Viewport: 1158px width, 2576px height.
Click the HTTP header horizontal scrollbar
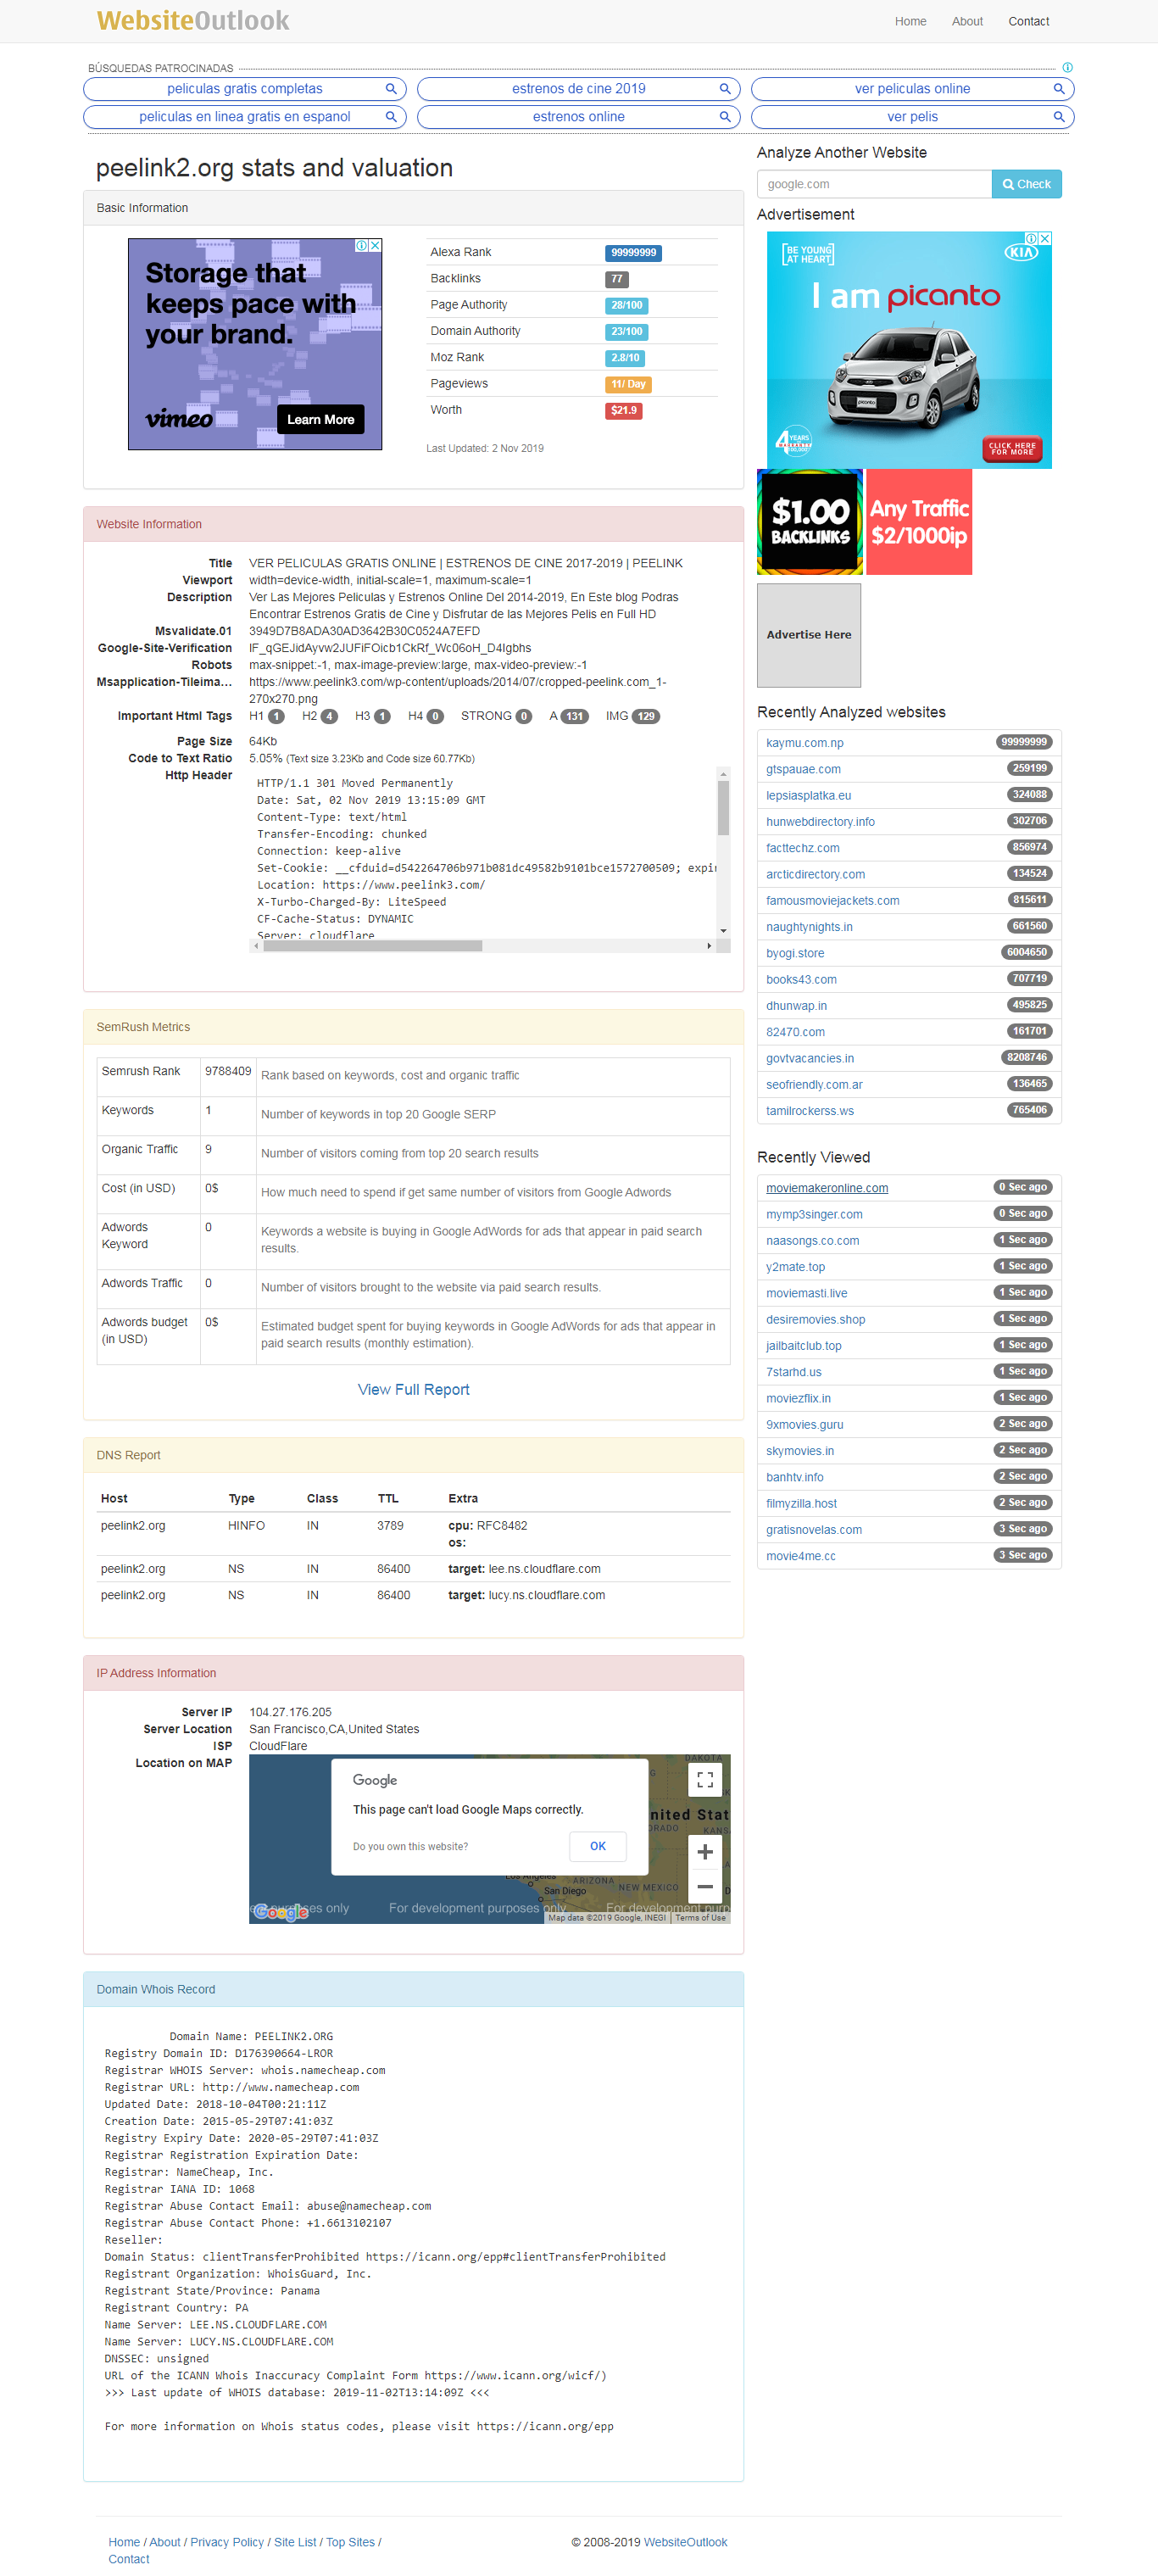[x=372, y=946]
